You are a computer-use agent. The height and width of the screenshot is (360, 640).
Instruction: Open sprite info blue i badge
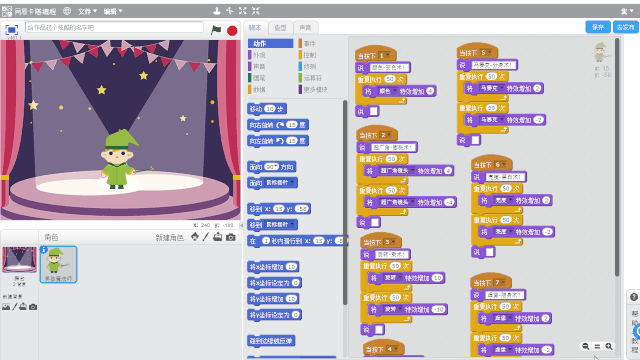point(44,249)
